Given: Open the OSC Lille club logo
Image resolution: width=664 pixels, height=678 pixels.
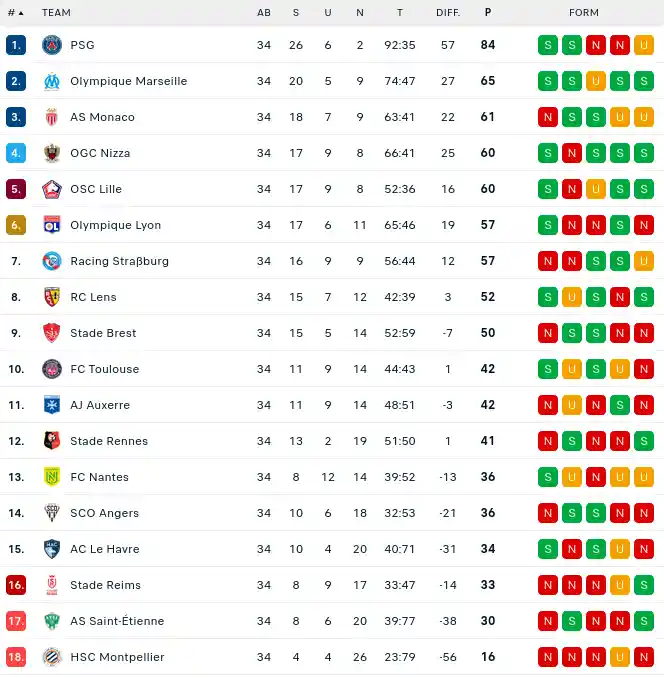Looking at the screenshot, I should click(x=52, y=189).
